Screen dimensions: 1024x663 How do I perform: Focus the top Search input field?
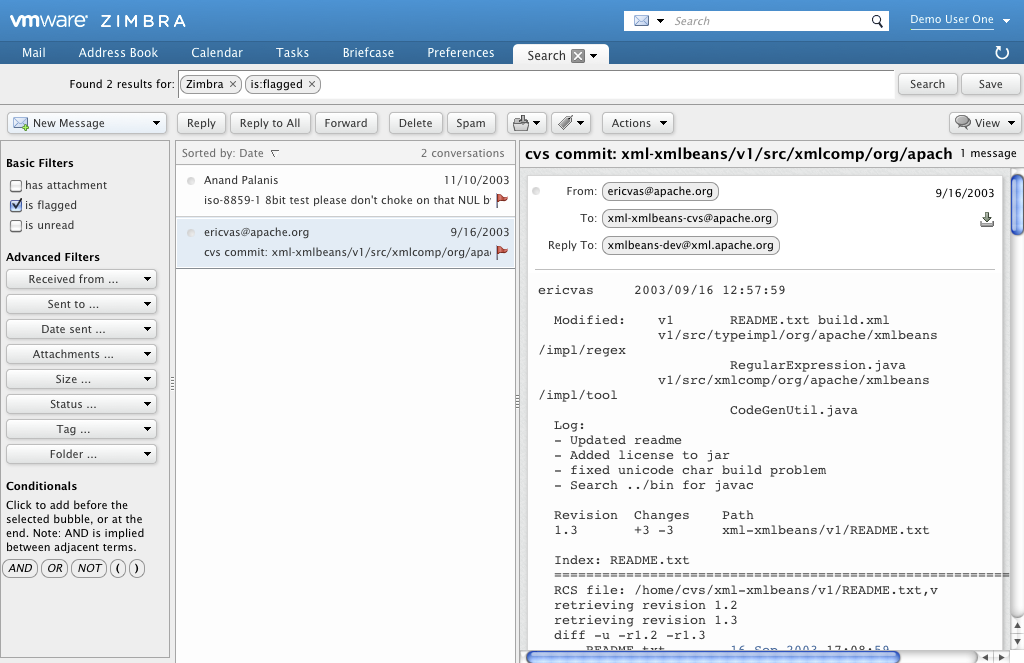pos(769,21)
